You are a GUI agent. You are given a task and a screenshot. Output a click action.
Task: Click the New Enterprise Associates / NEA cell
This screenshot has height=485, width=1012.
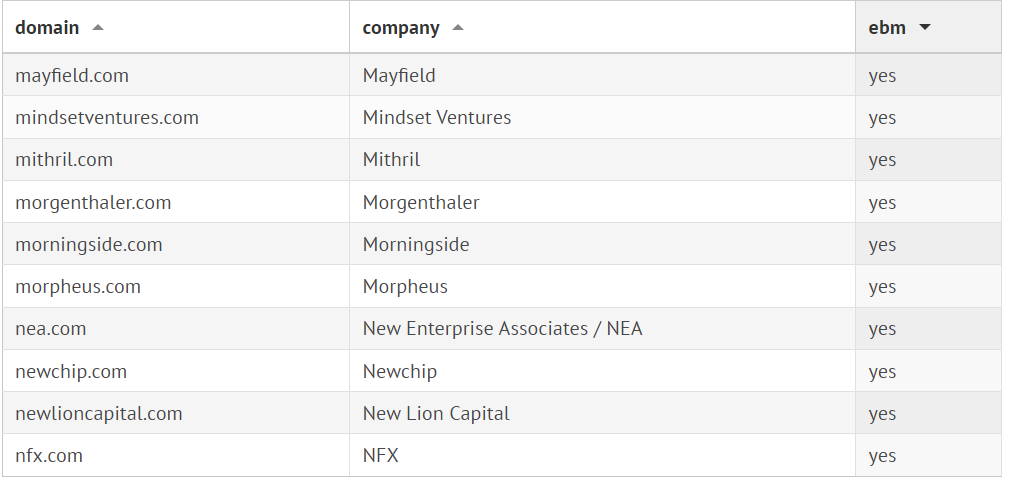502,329
